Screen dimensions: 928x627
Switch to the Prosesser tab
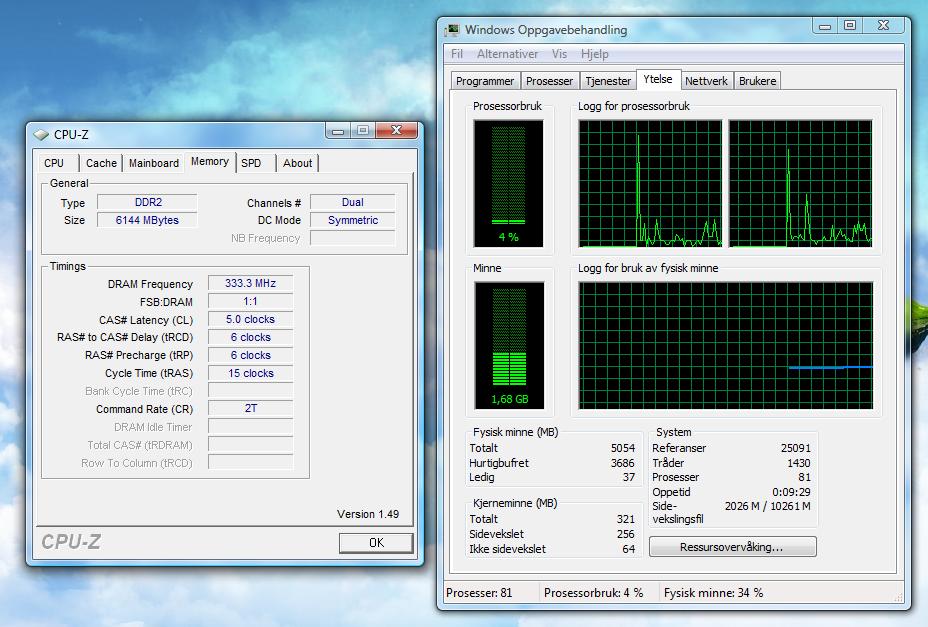(549, 81)
